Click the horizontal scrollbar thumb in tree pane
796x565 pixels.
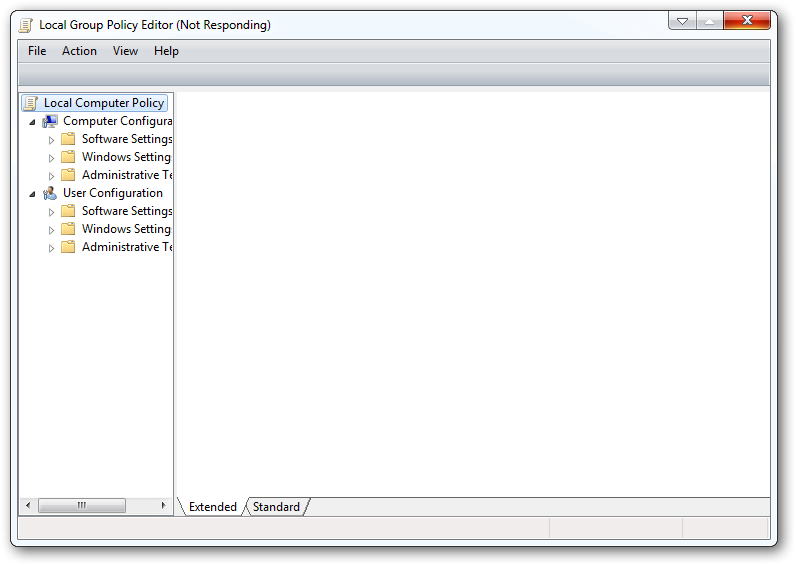82,506
